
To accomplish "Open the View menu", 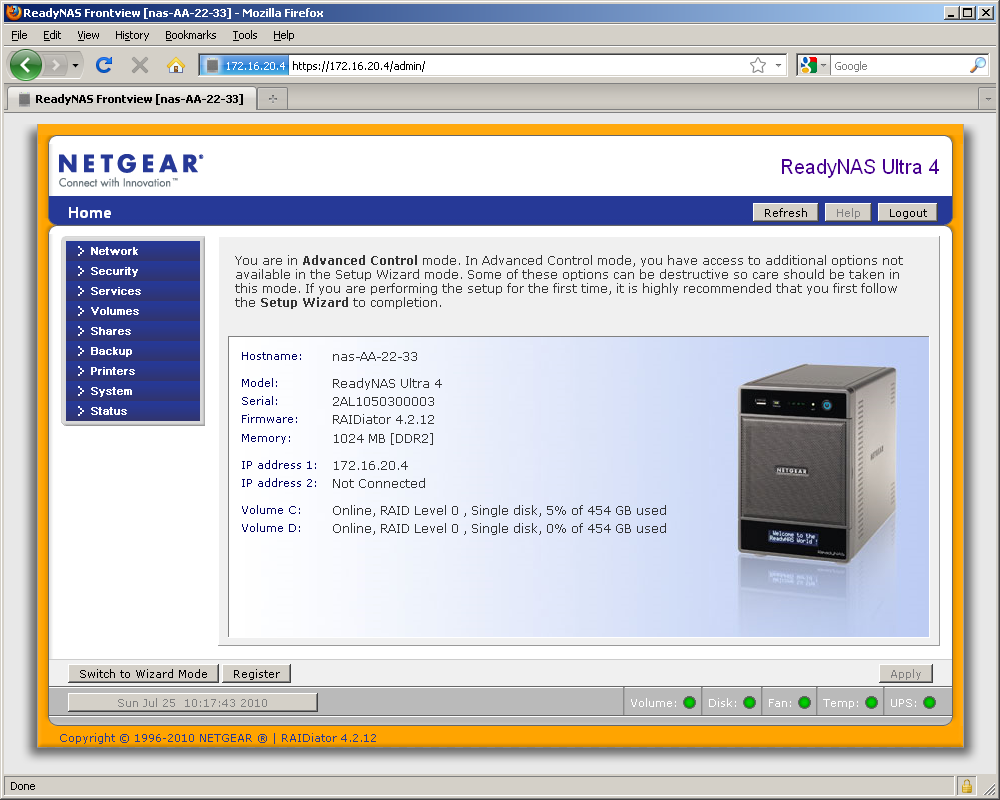I will (88, 35).
